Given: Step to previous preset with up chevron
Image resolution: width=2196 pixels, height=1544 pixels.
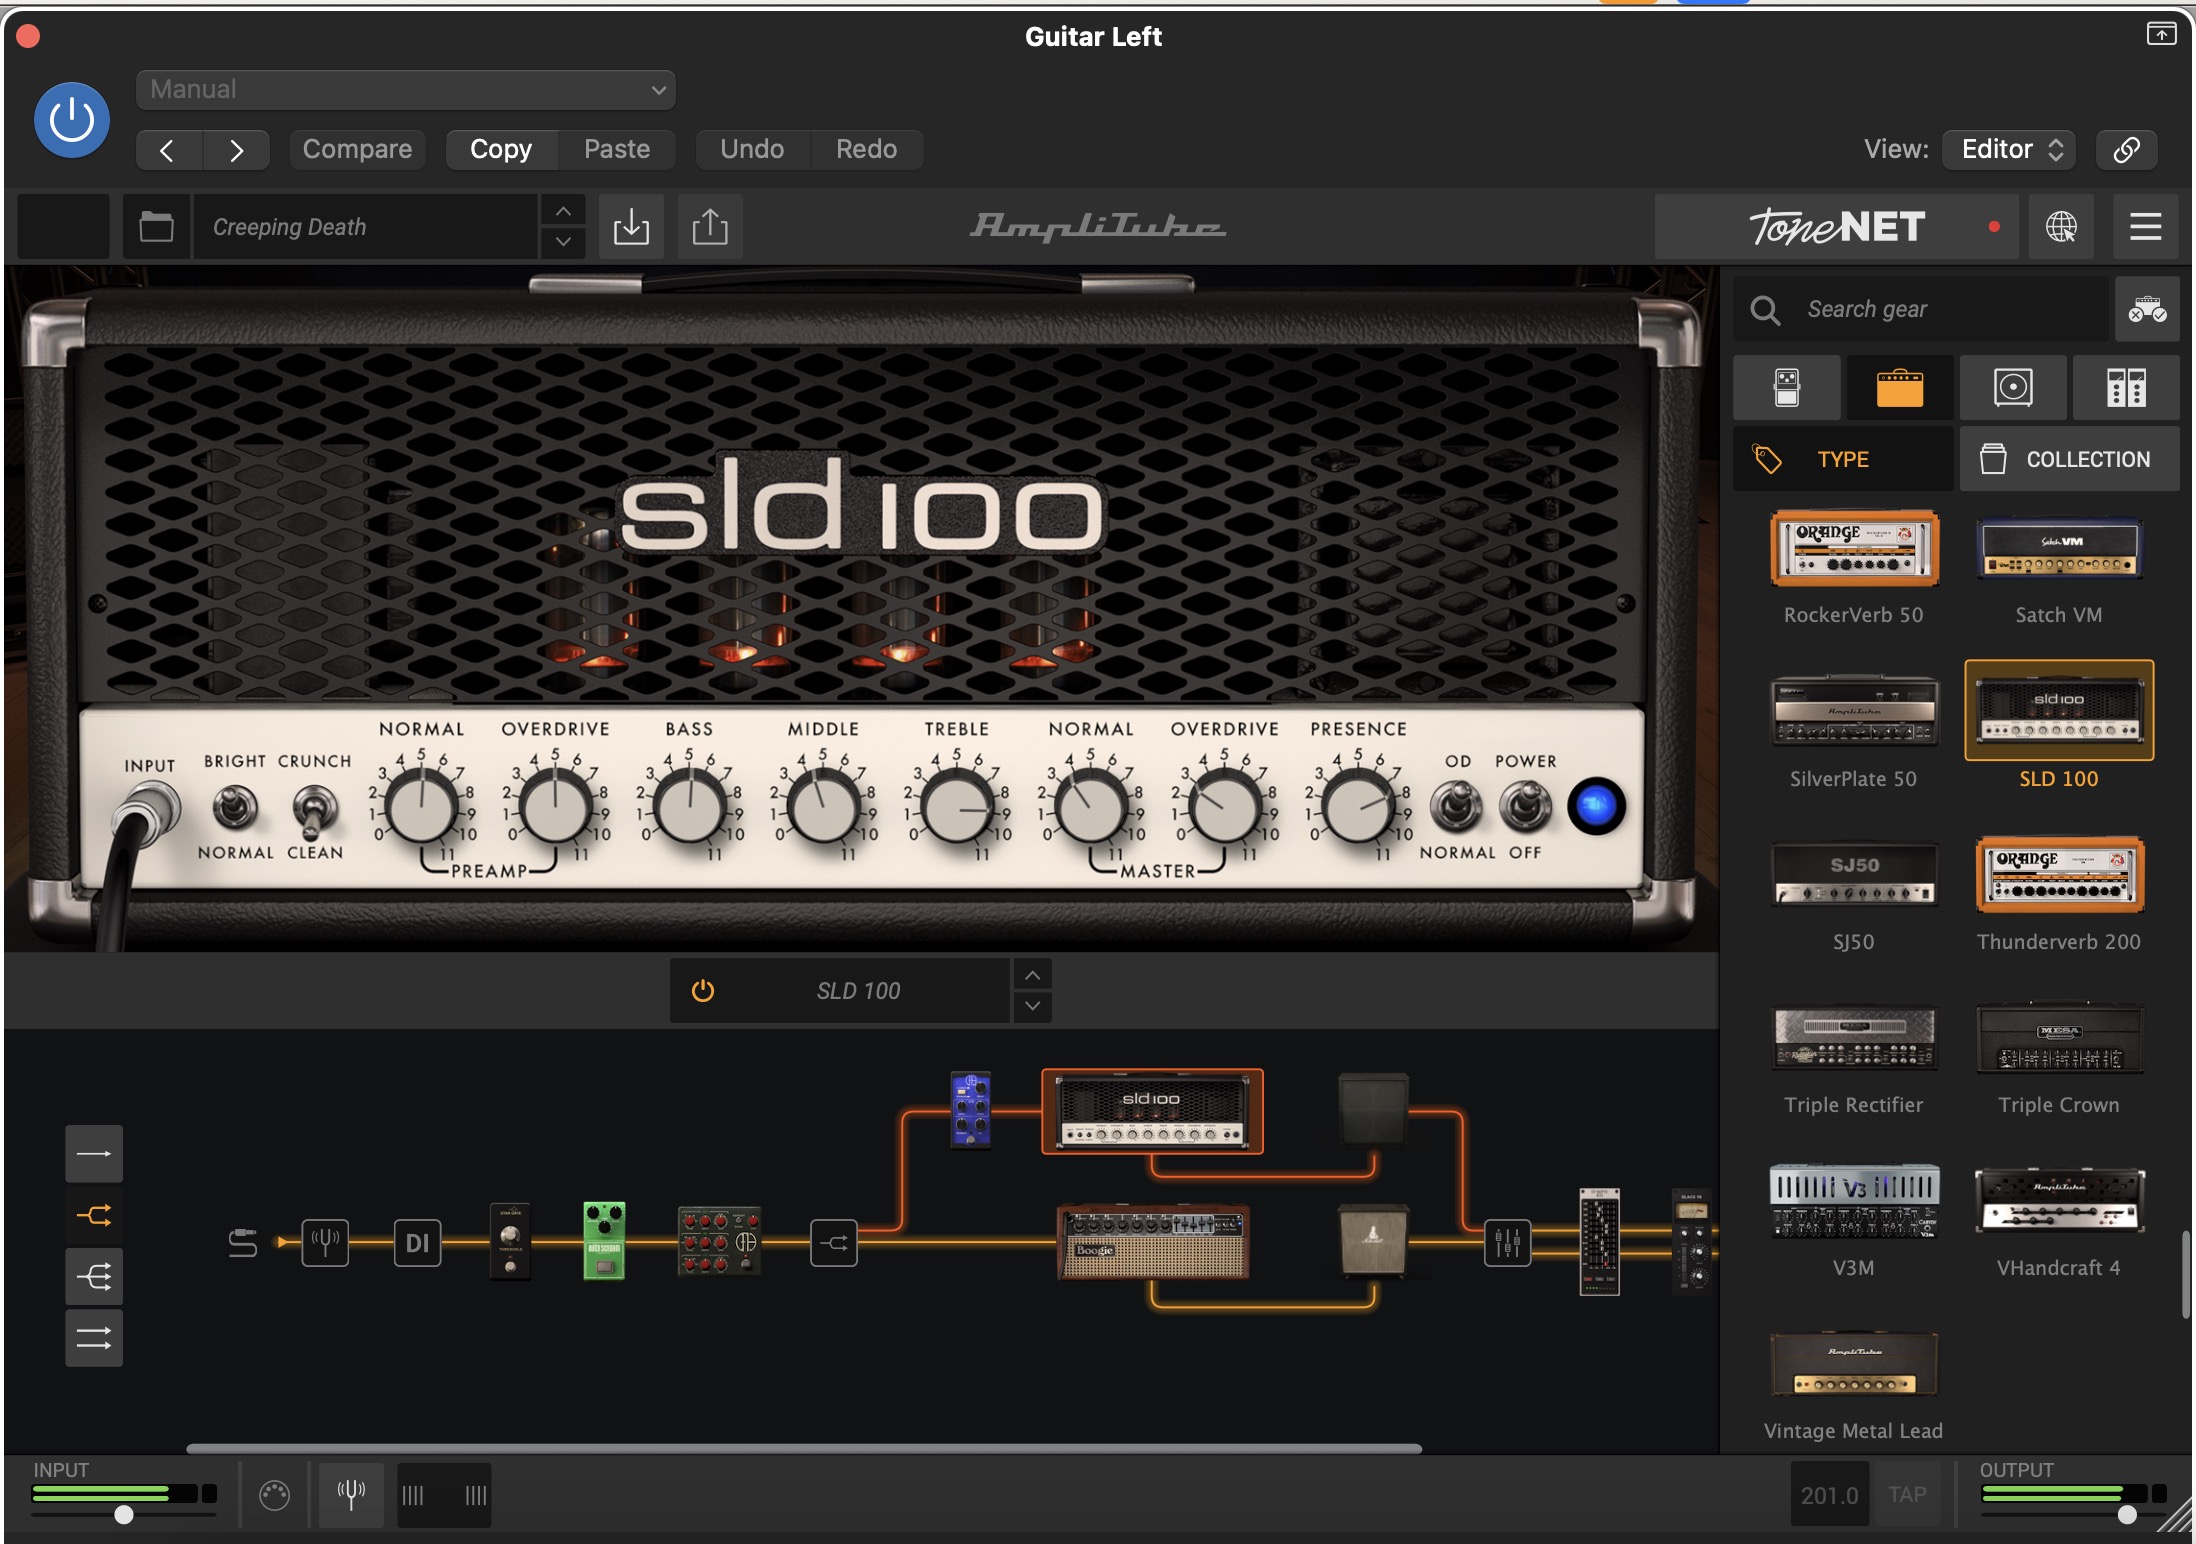Looking at the screenshot, I should (563, 211).
